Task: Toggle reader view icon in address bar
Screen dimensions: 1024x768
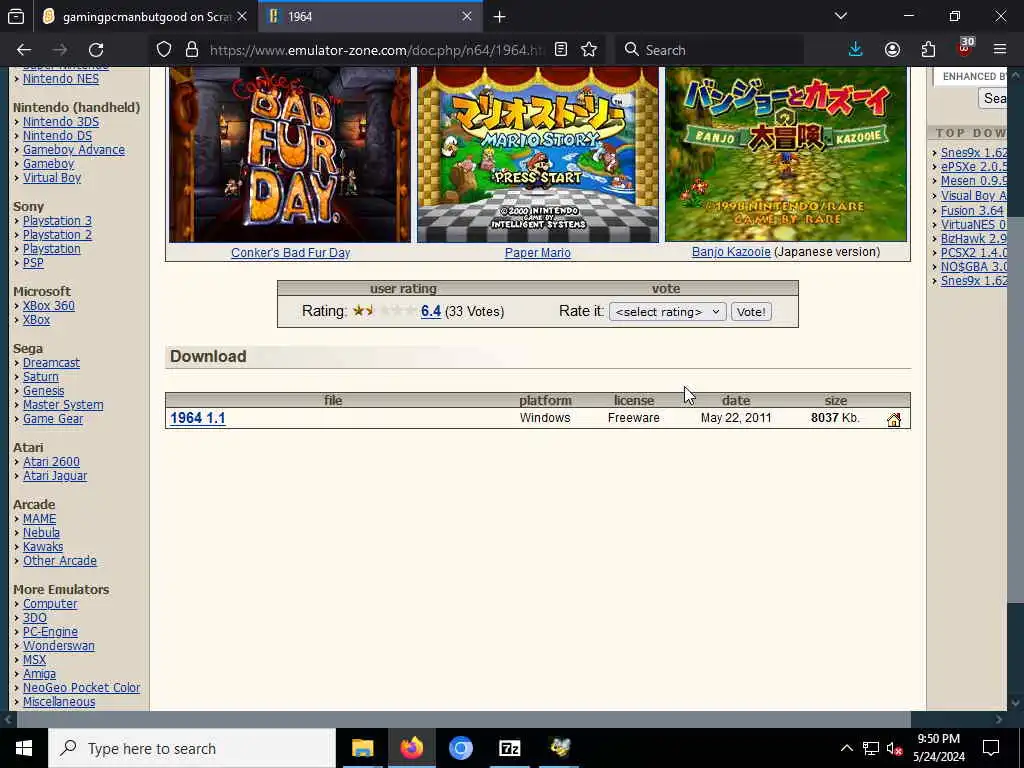Action: point(560,50)
